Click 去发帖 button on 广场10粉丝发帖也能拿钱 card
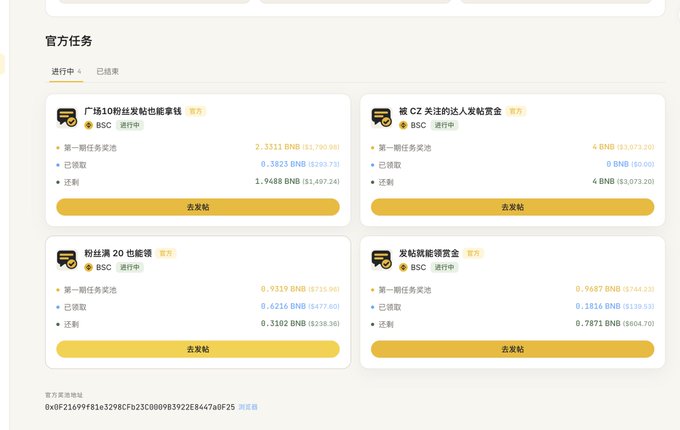This screenshot has width=680, height=430. (x=198, y=207)
